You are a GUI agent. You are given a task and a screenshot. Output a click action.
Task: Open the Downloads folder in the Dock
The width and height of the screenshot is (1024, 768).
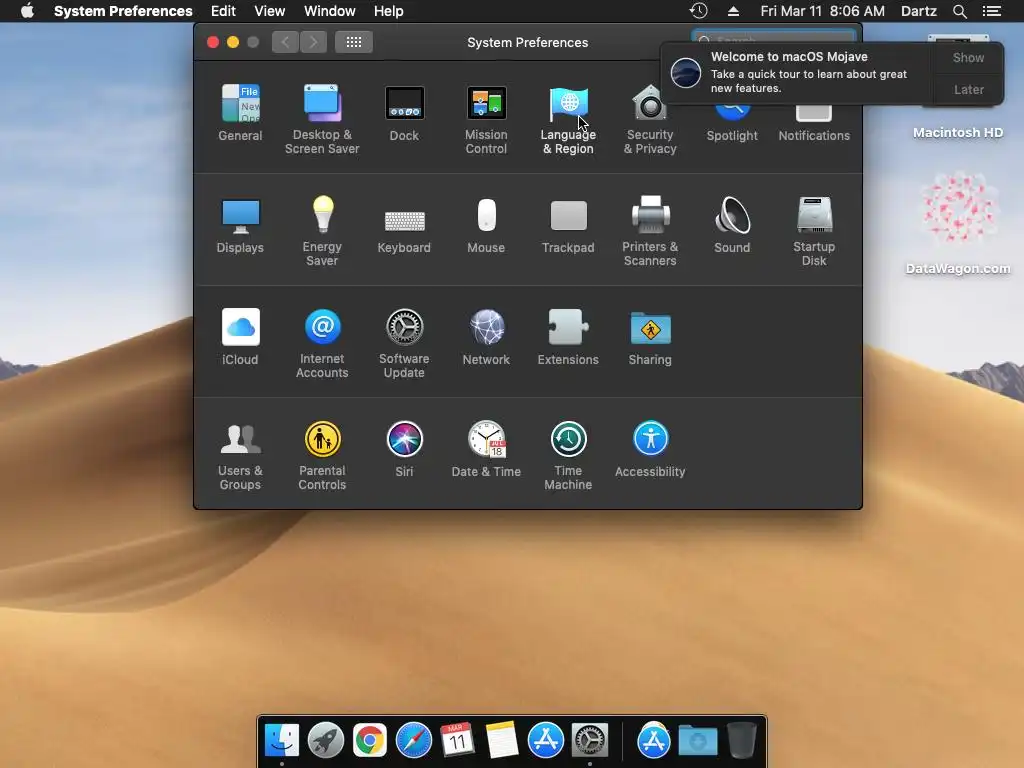[697, 741]
